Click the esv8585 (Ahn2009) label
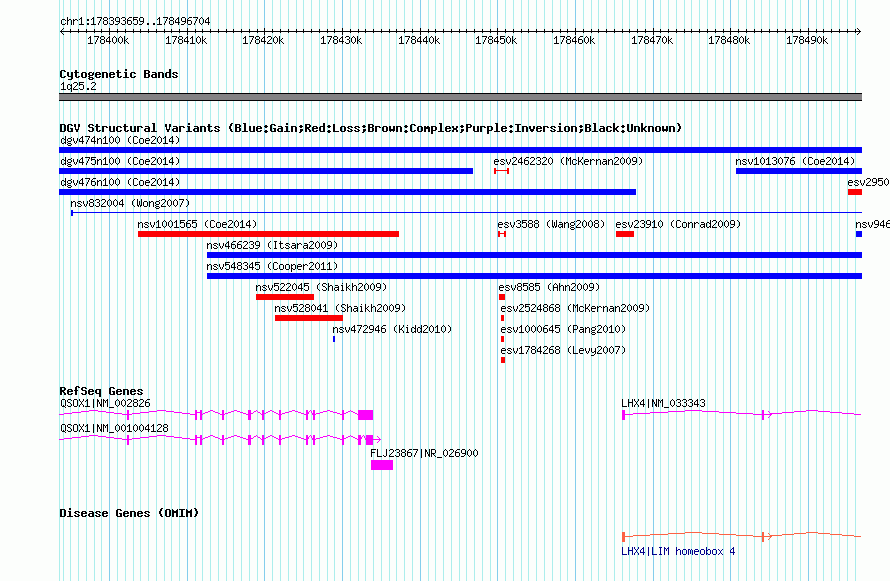 pos(549,287)
